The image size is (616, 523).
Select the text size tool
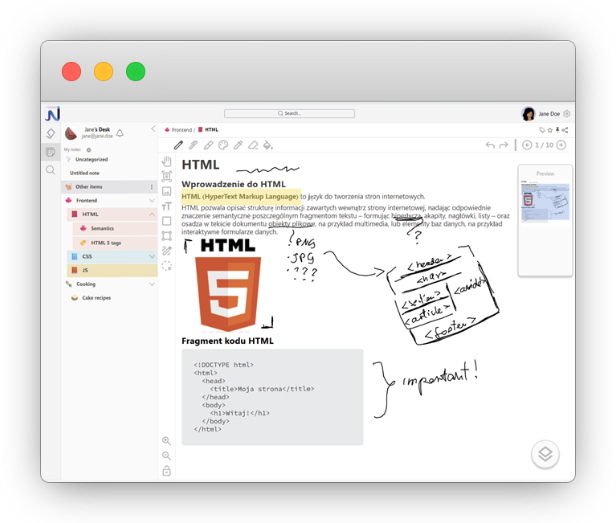coord(167,206)
